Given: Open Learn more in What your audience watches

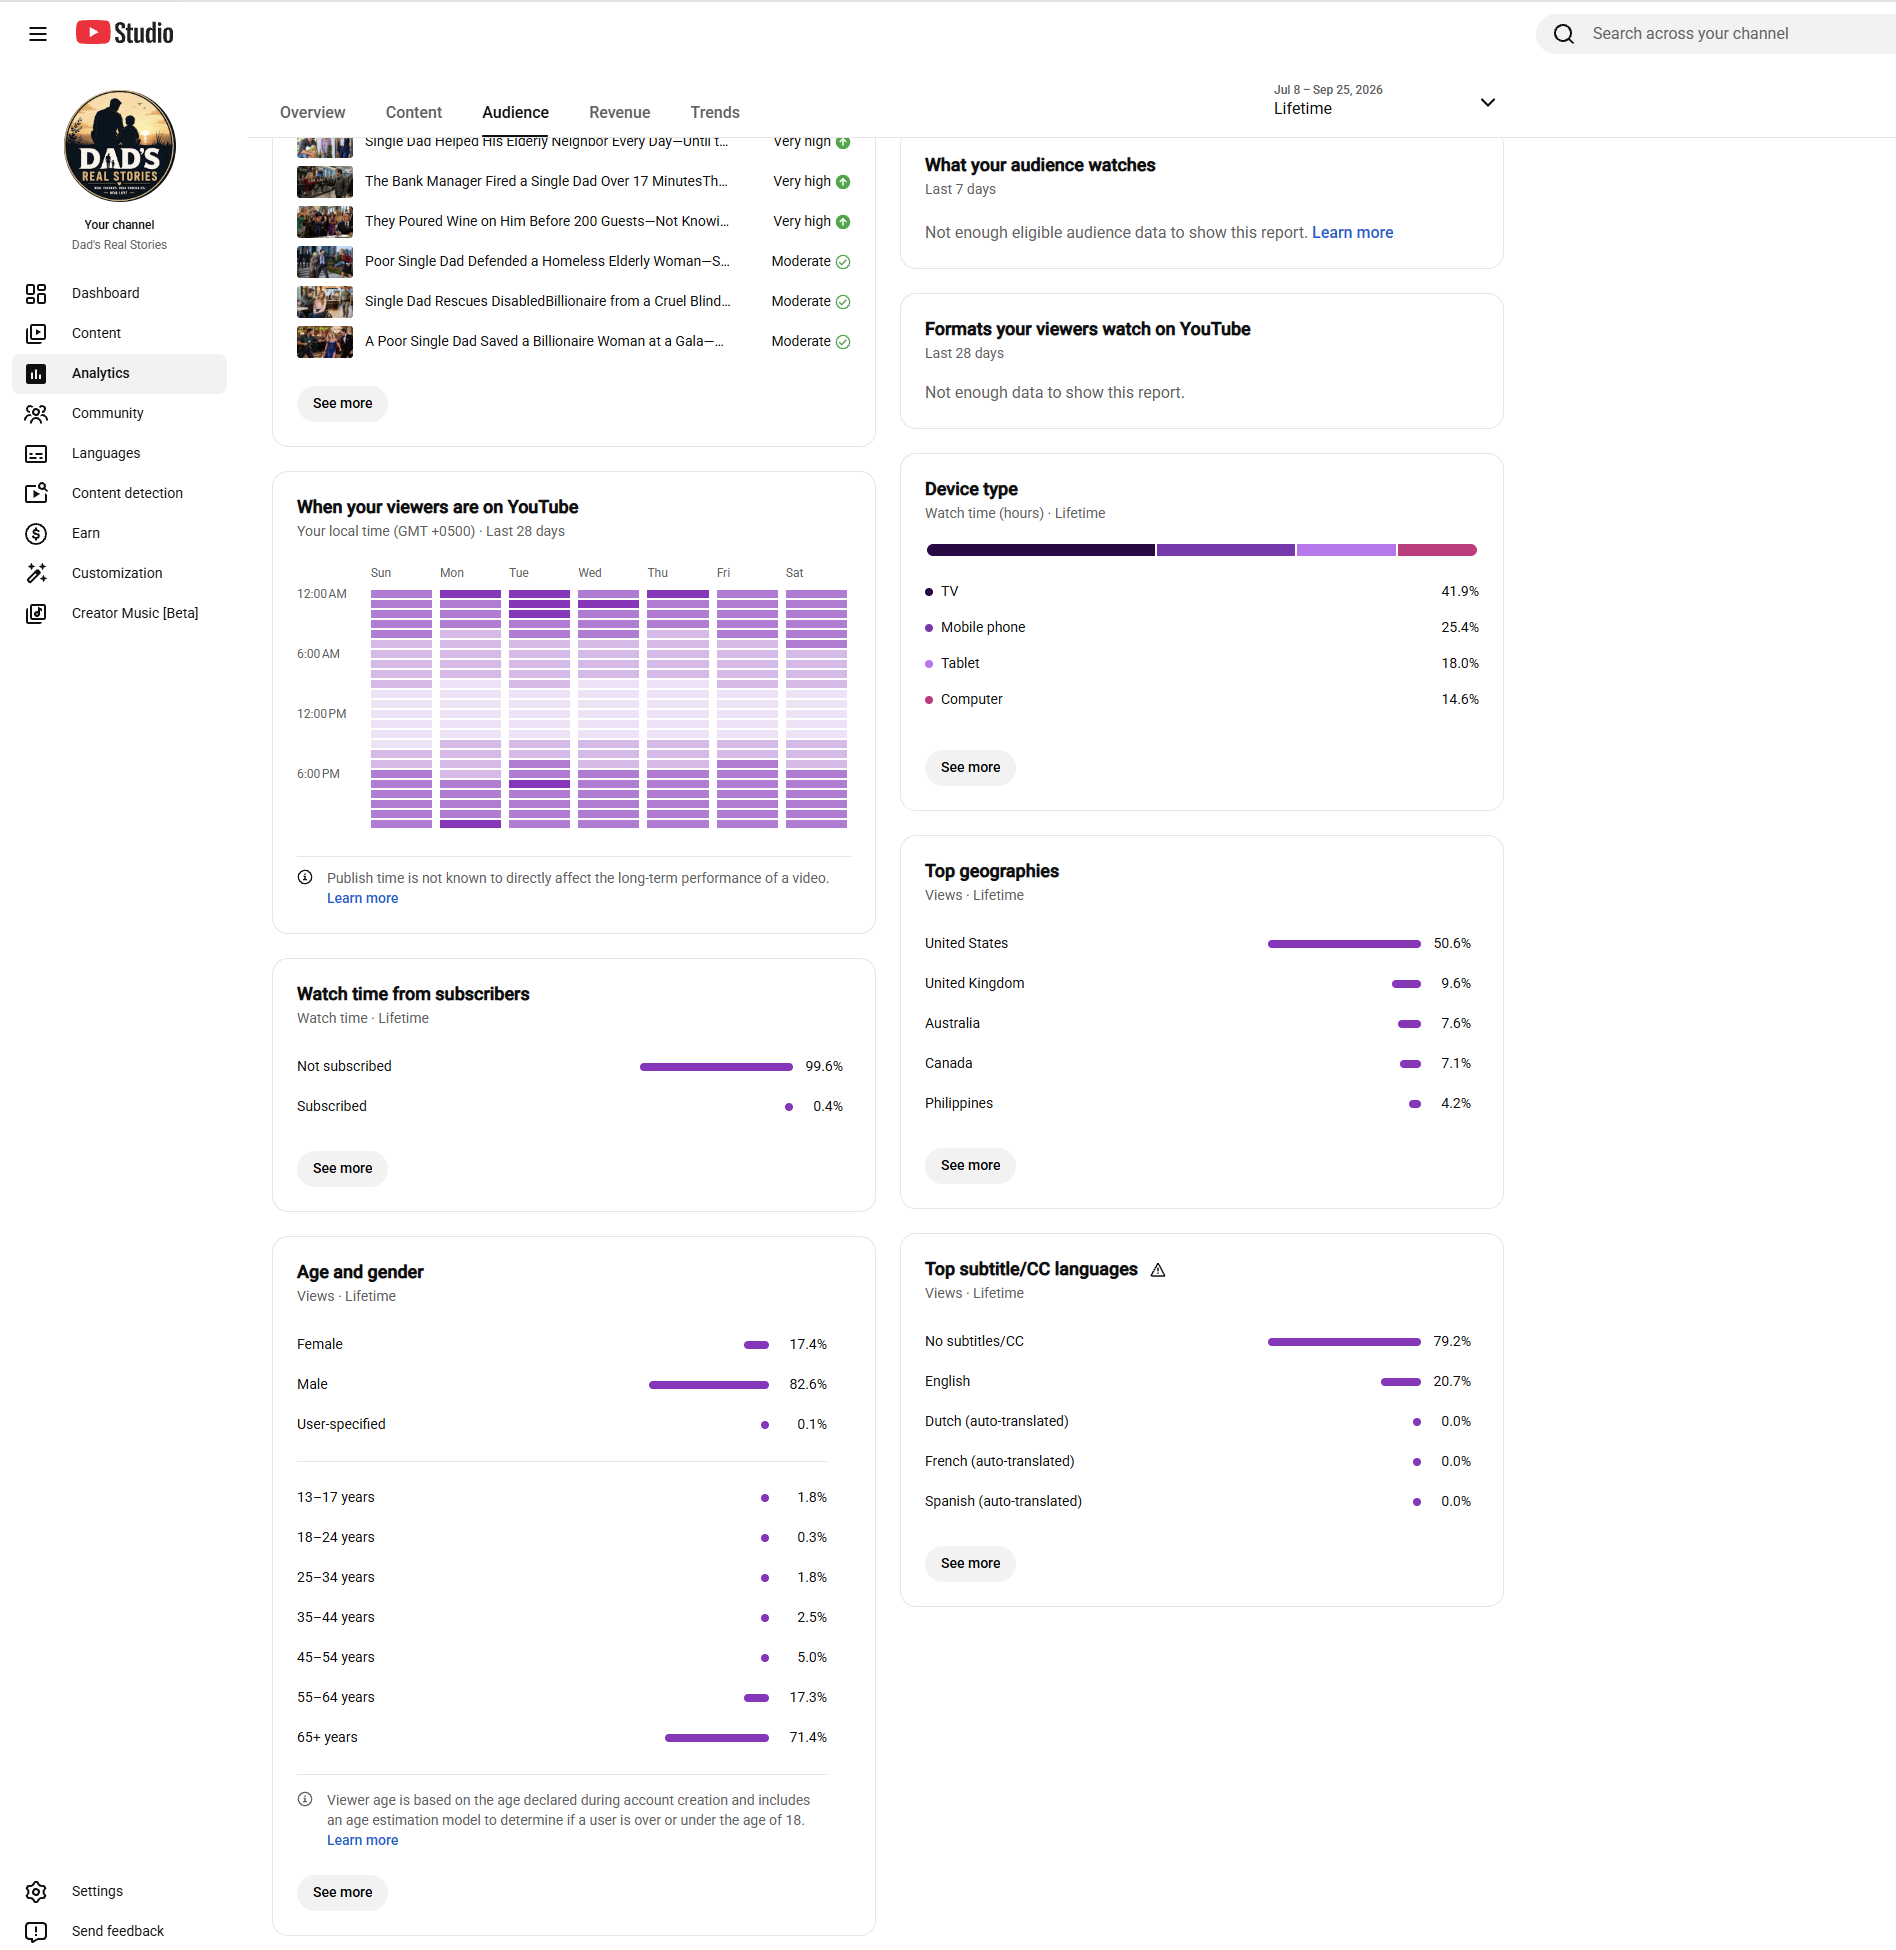Looking at the screenshot, I should [1352, 232].
